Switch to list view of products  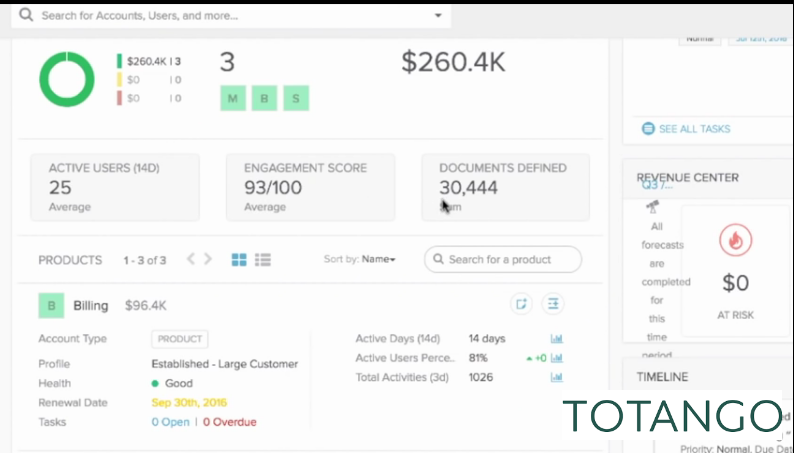pyautogui.click(x=263, y=260)
